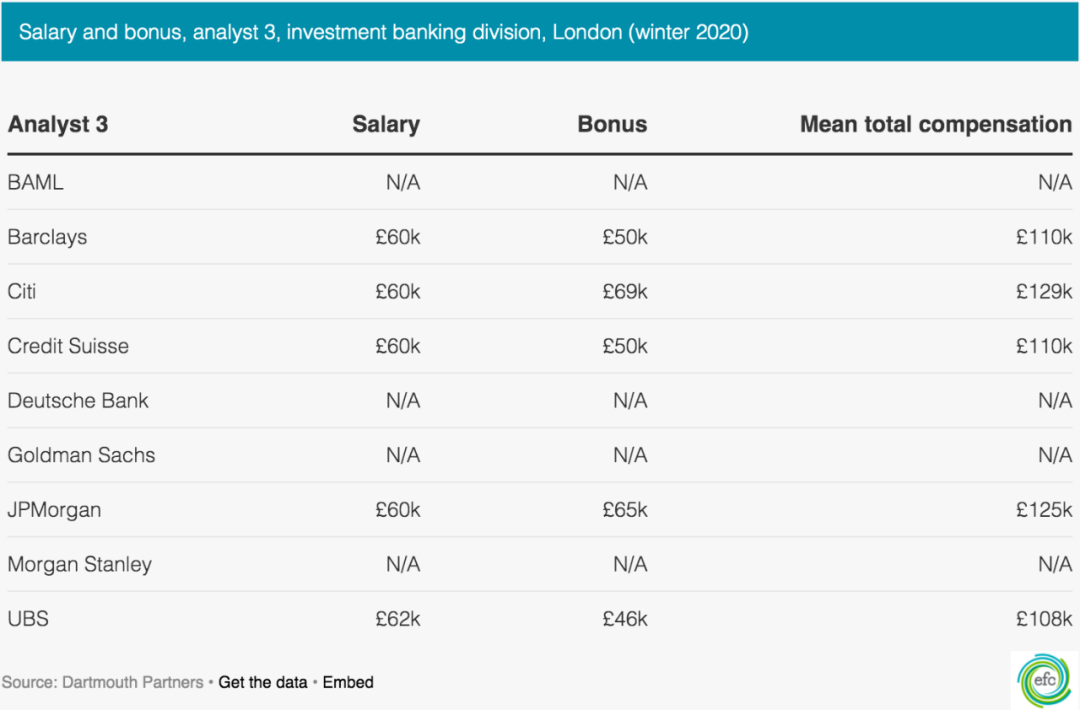Click the 'Mean total compensation' column header
This screenshot has width=1080, height=710.
coord(935,125)
